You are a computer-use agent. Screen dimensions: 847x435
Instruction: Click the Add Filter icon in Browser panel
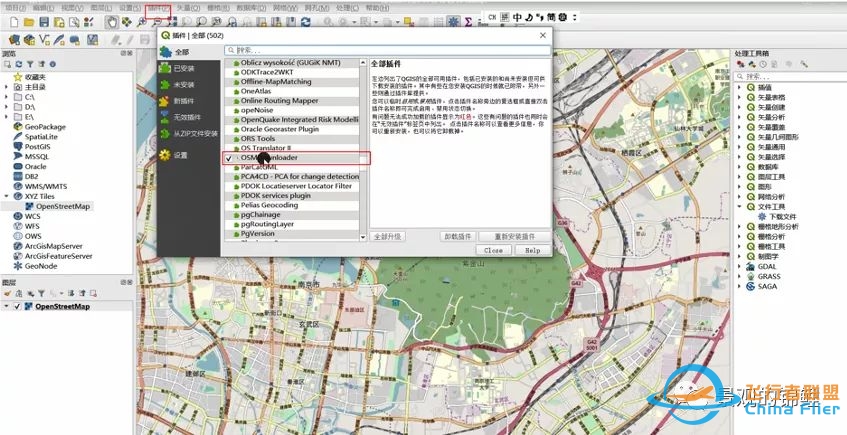coord(30,64)
